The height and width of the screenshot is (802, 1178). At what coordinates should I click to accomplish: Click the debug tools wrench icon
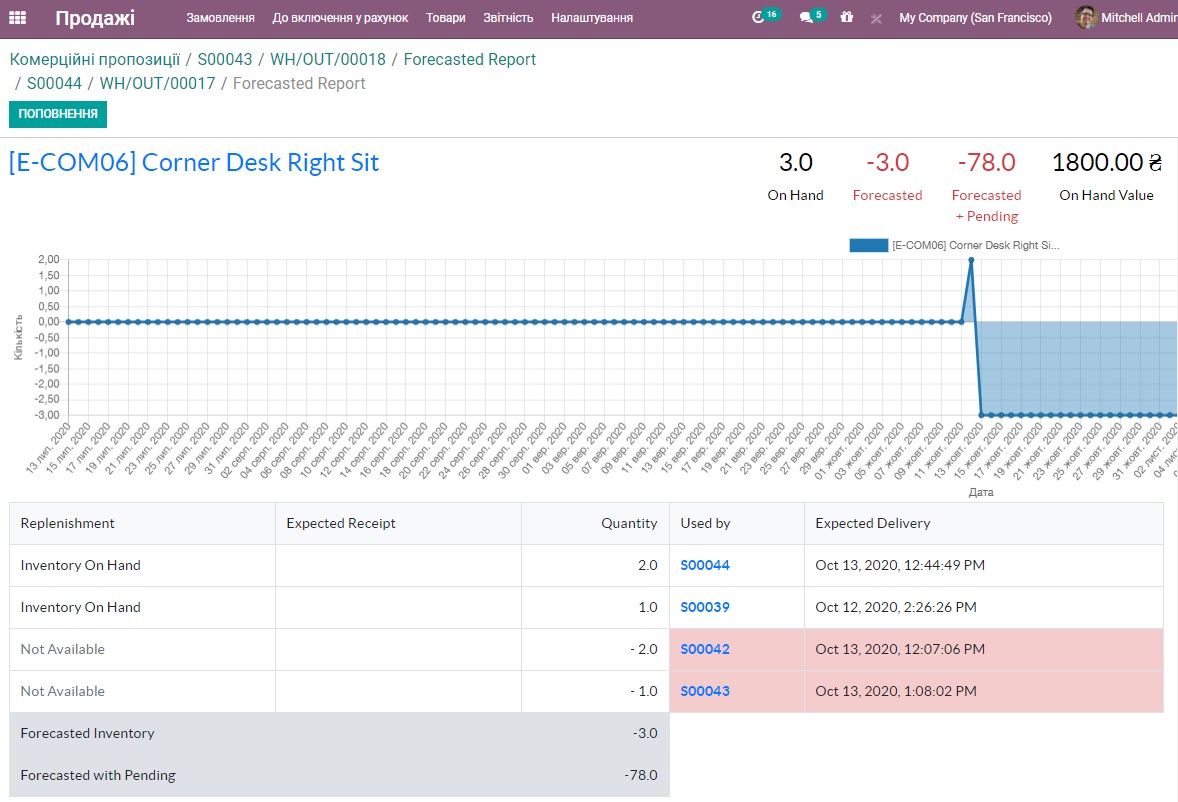coord(876,18)
